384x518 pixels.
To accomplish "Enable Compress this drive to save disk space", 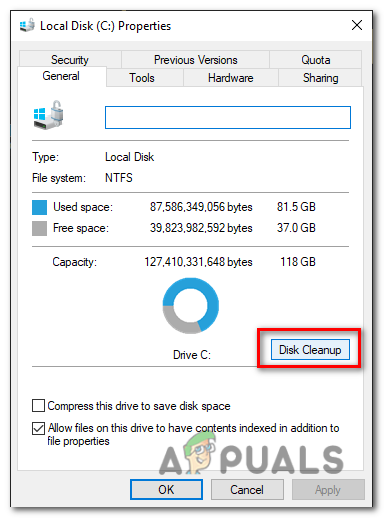I will point(38,406).
